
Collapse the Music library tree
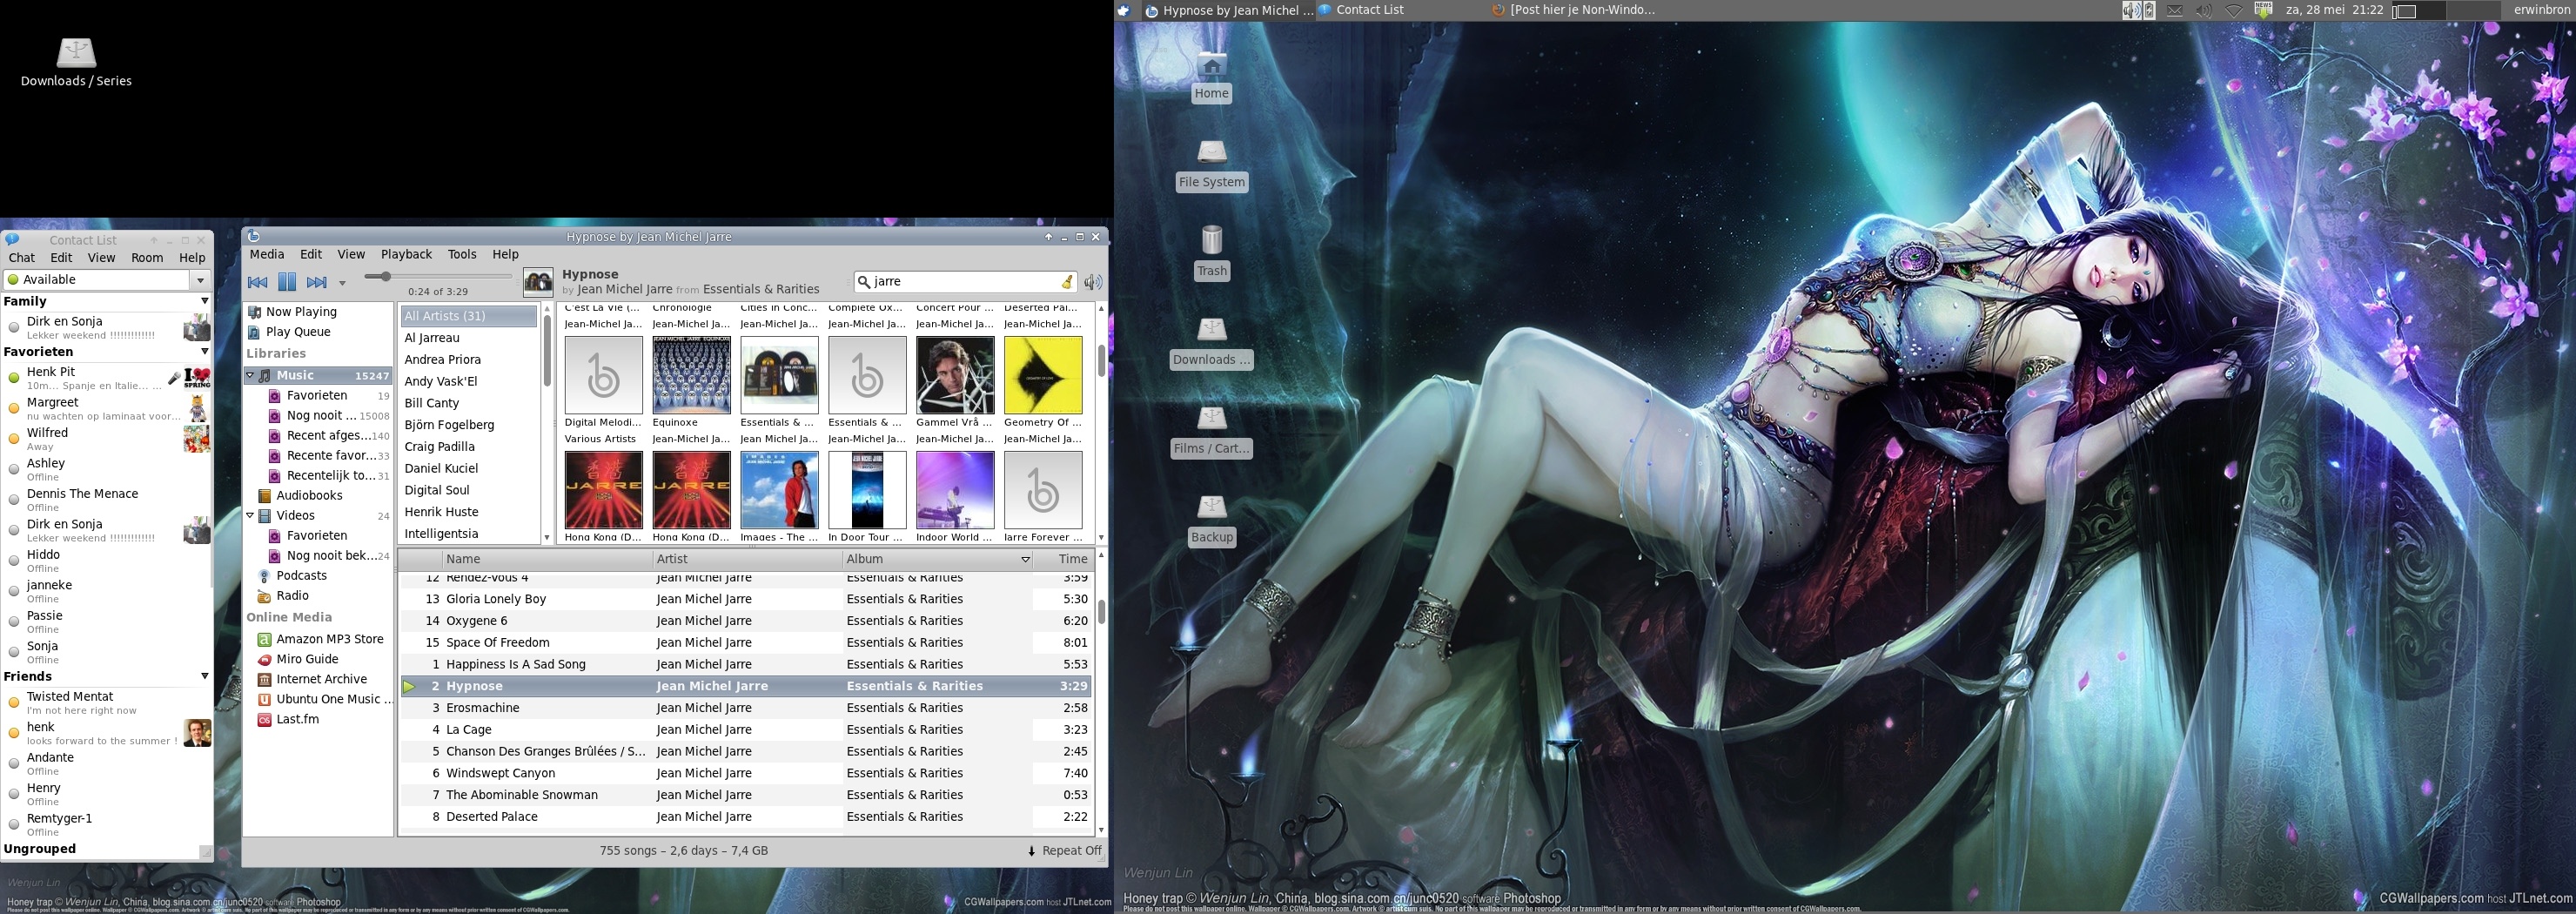pos(251,376)
